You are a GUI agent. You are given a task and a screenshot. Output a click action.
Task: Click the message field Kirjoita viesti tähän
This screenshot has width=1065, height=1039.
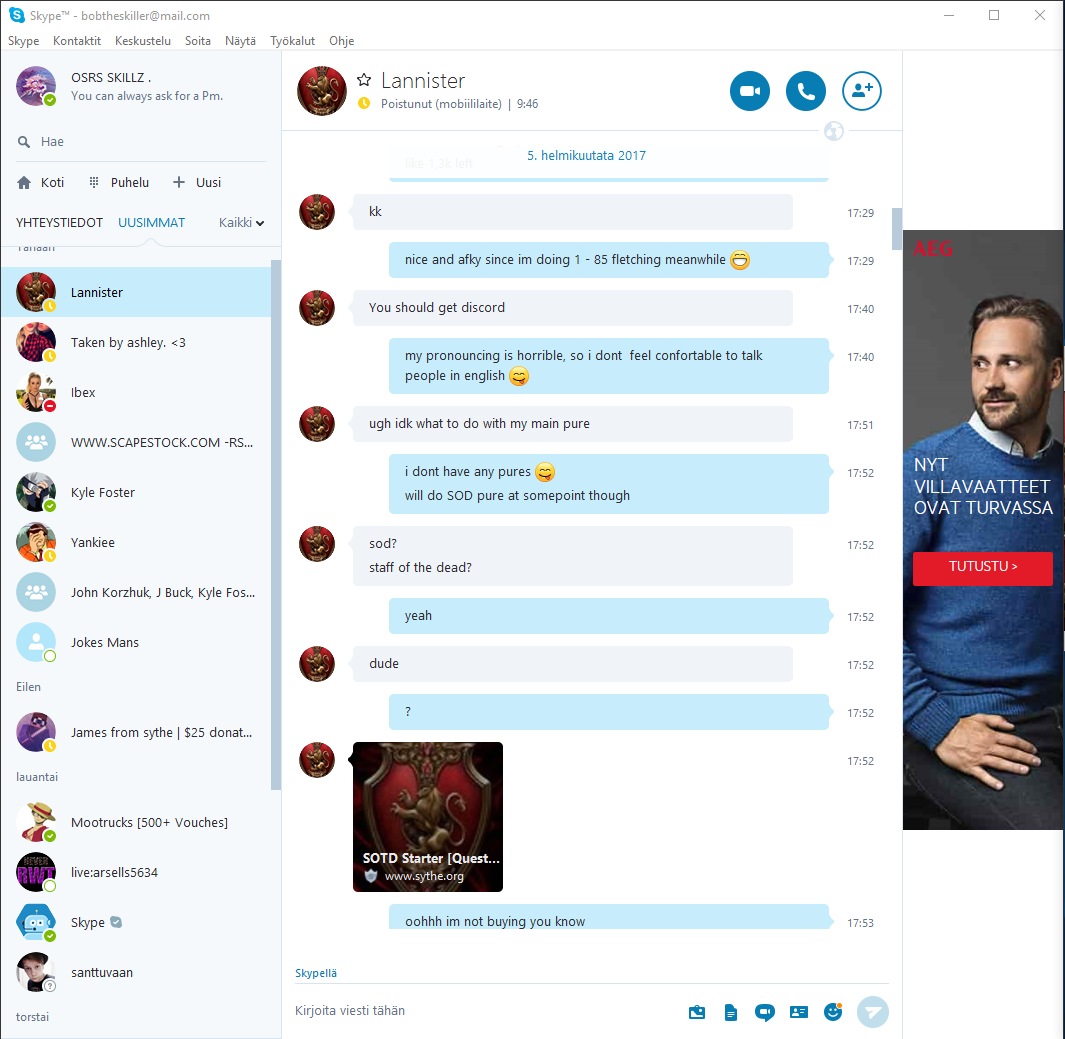tap(486, 1010)
